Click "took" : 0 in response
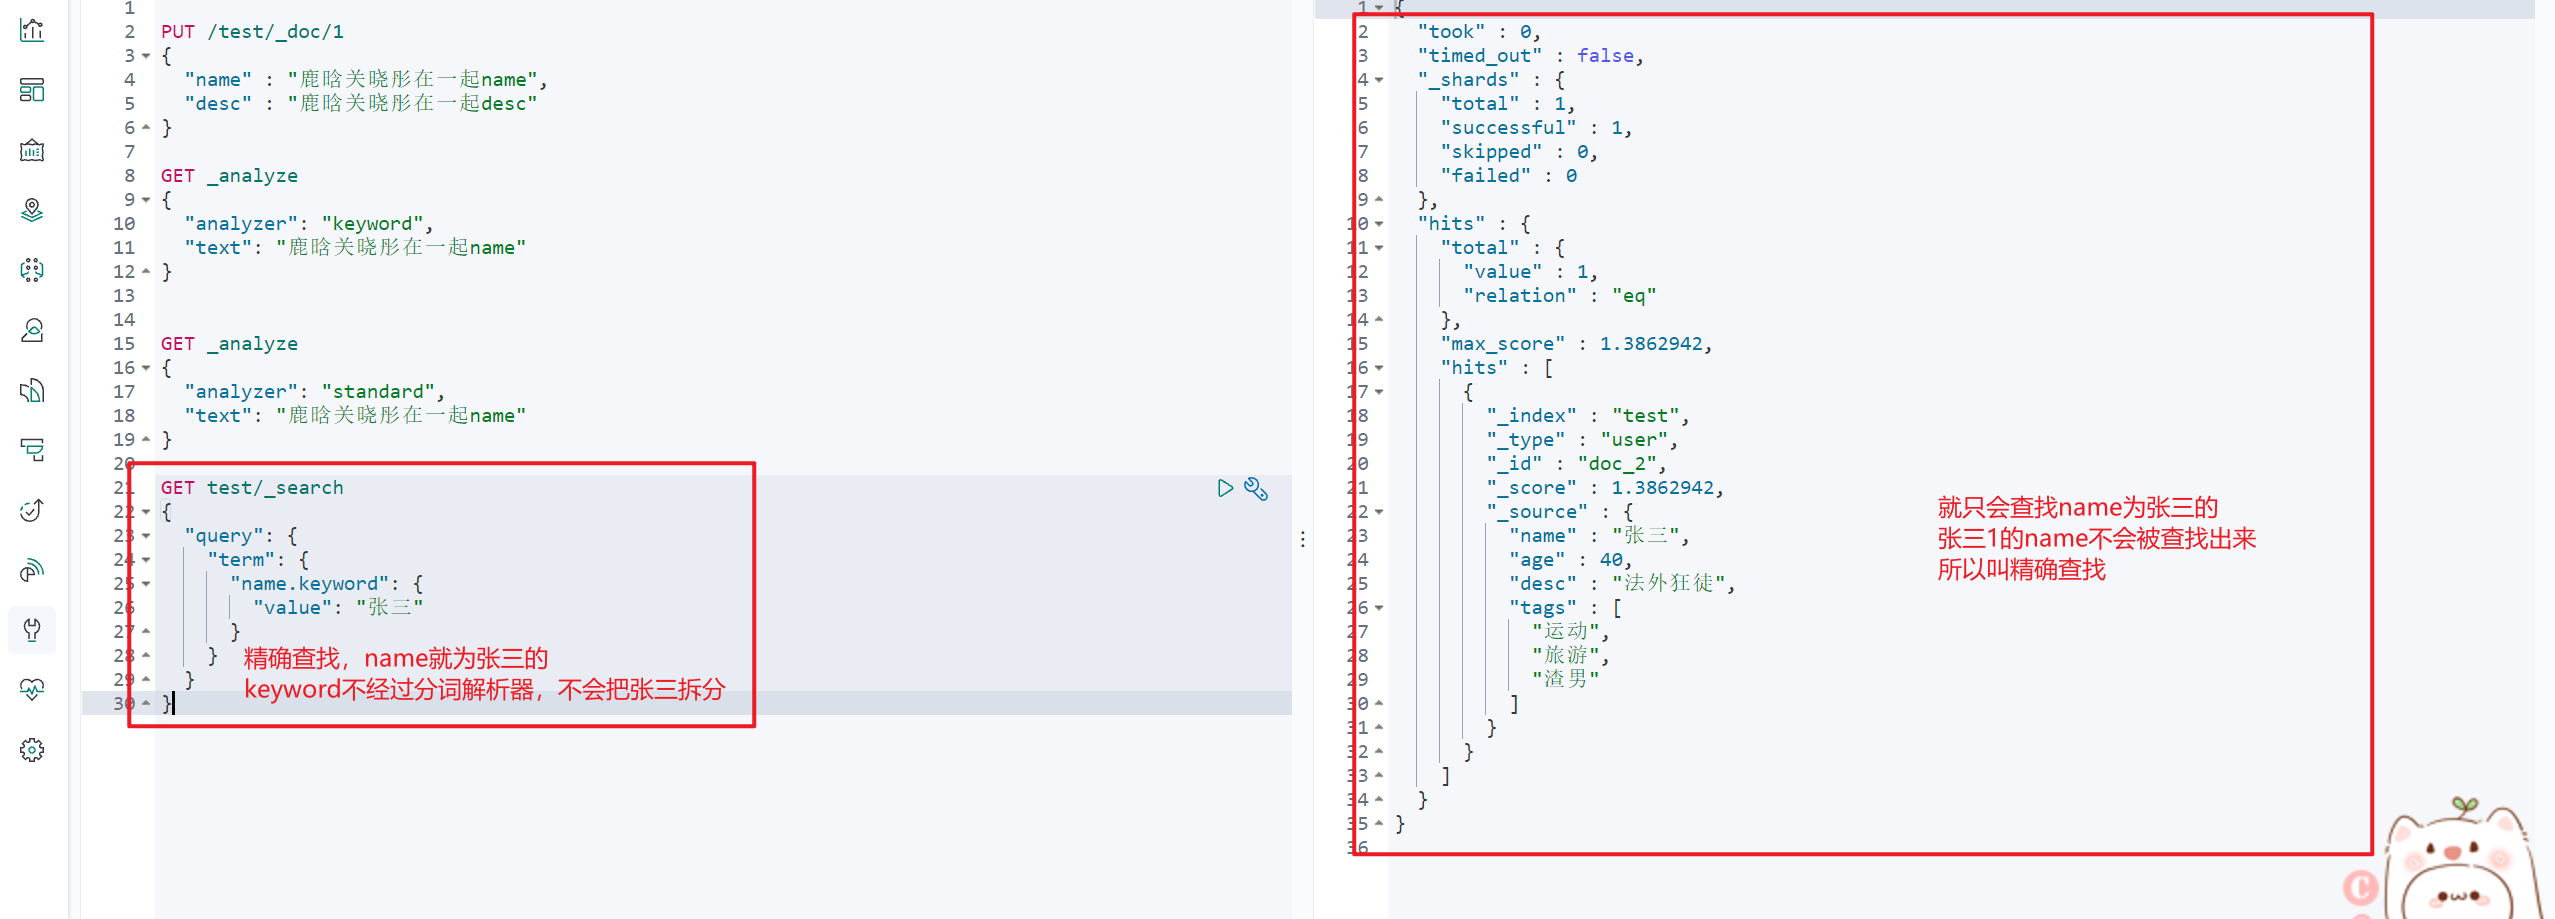This screenshot has height=919, width=2555. 1479,32
